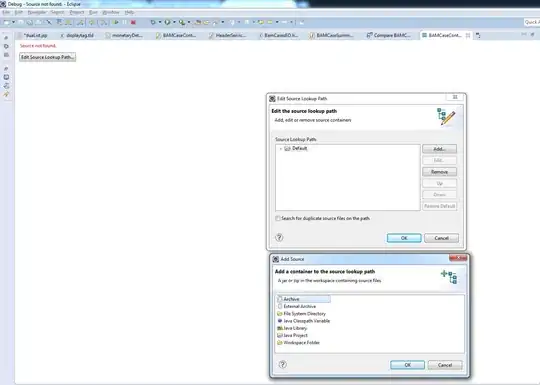The width and height of the screenshot is (540, 385).
Task: Click the Debug launch bug icon
Action: click(153, 22)
